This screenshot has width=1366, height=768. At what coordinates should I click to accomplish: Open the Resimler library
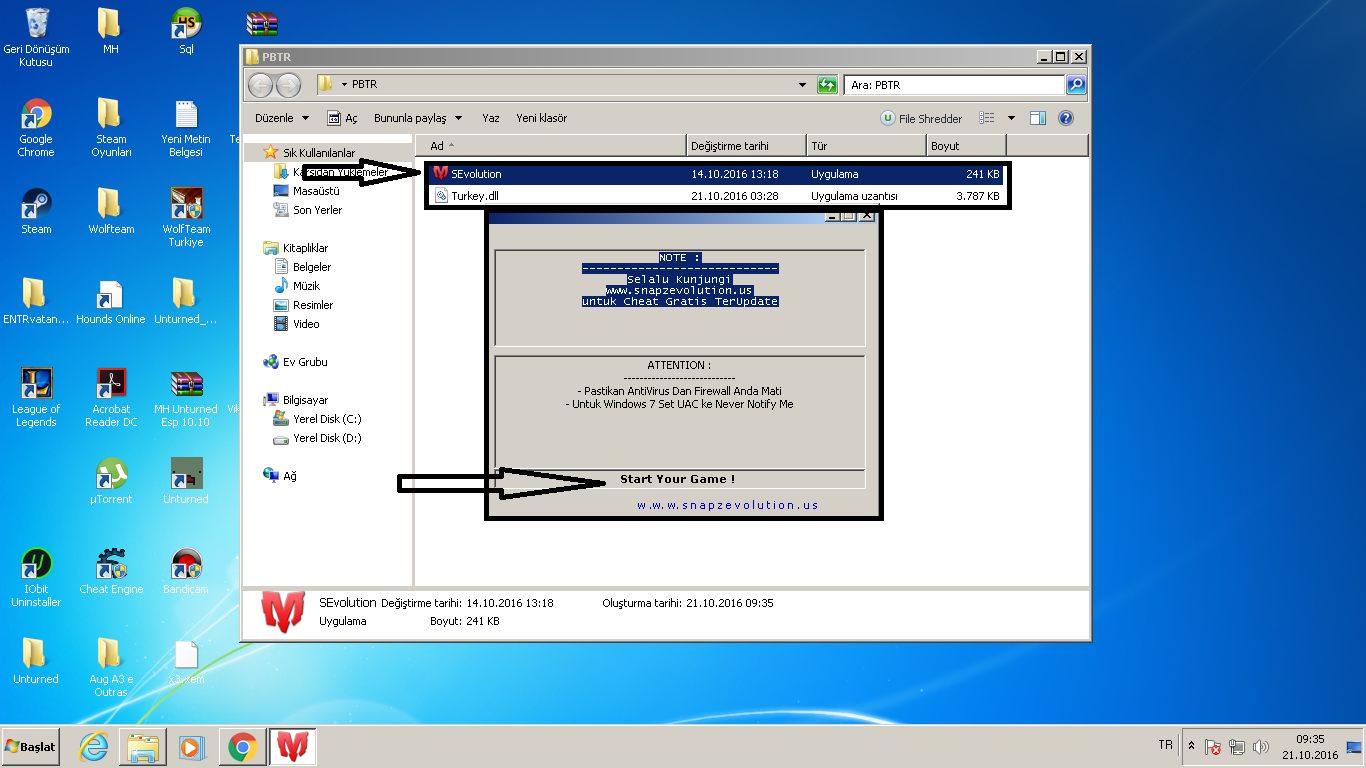[303, 305]
